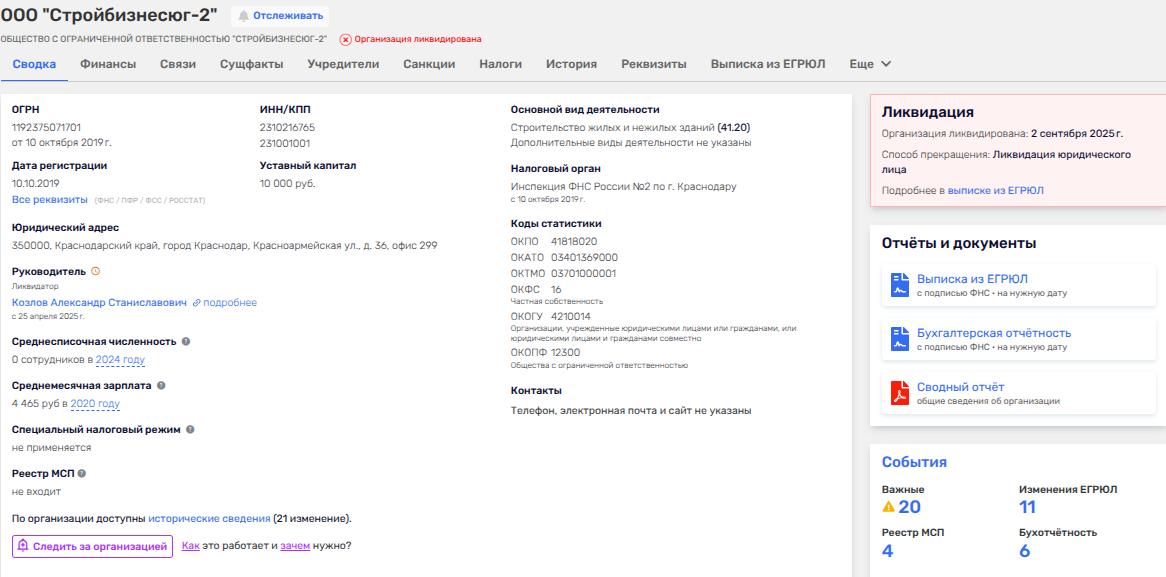
Task: Click the blue document icon for Бухгалтерская отчётность
Action: 899,339
